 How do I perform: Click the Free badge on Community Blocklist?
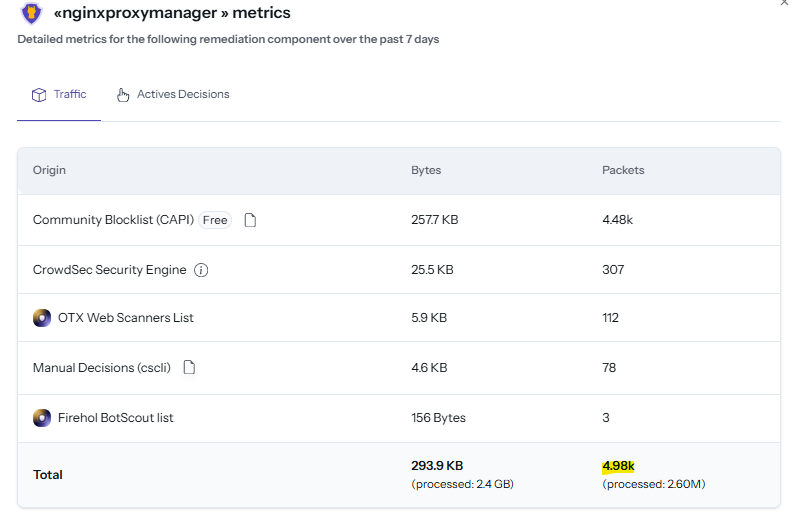[x=214, y=220]
